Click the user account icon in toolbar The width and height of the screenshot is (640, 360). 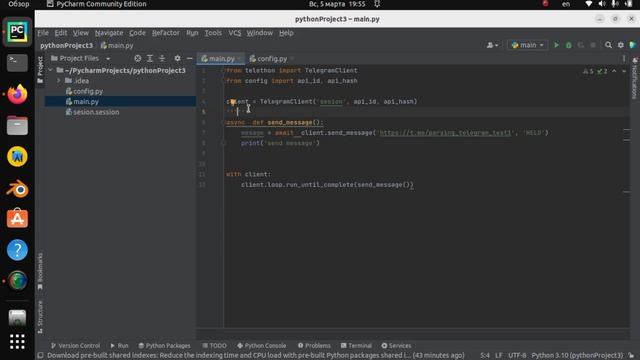(x=492, y=45)
